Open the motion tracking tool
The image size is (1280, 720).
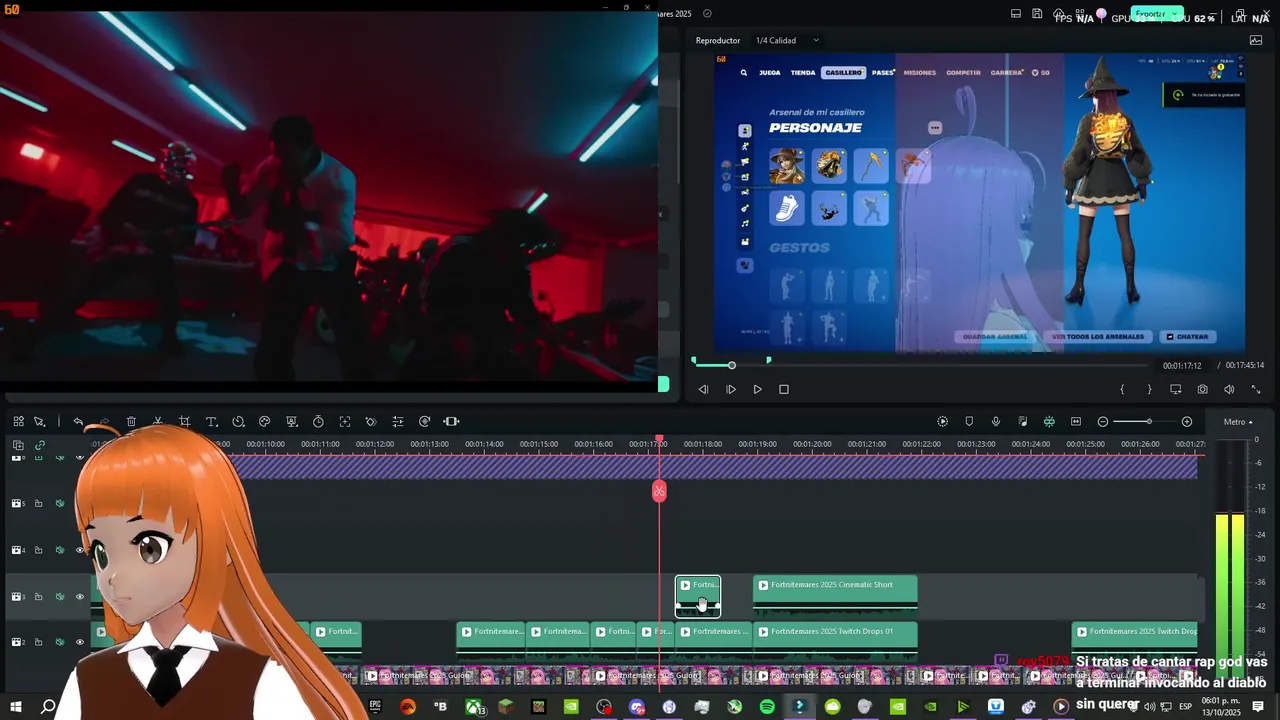(345, 422)
